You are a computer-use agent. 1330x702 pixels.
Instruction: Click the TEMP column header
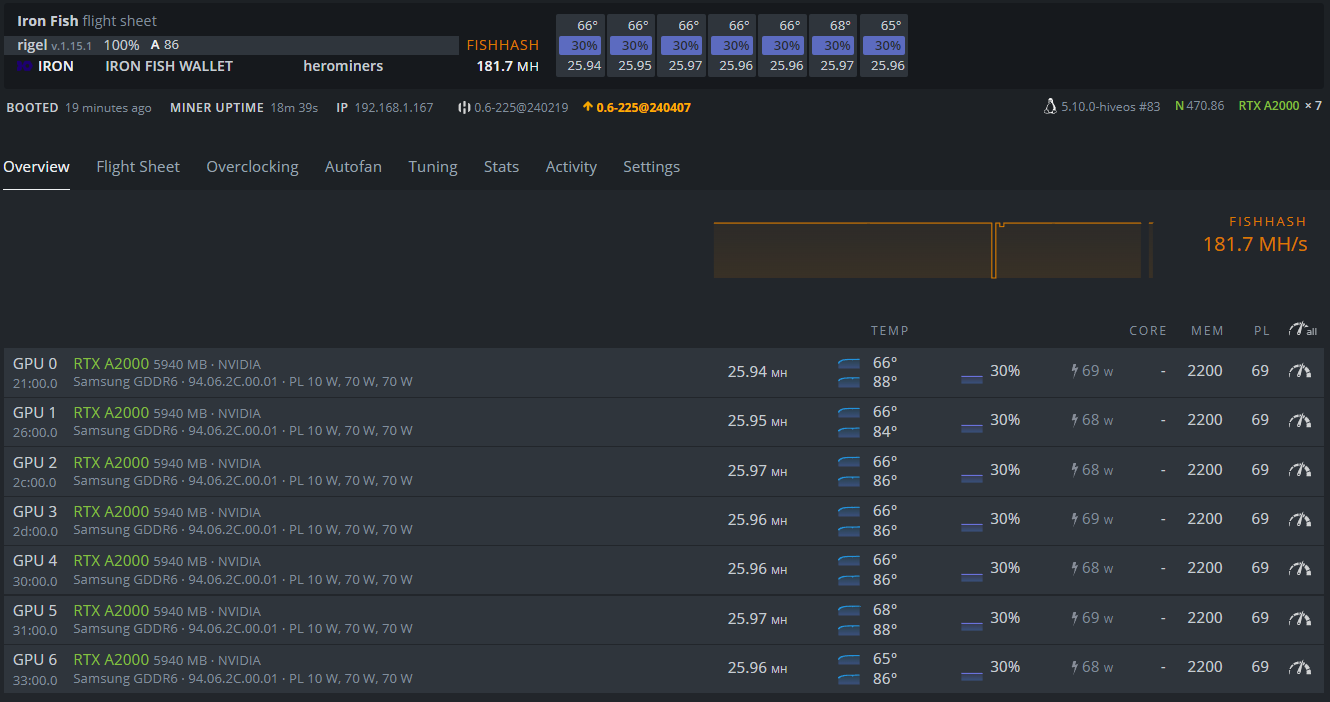click(x=890, y=330)
